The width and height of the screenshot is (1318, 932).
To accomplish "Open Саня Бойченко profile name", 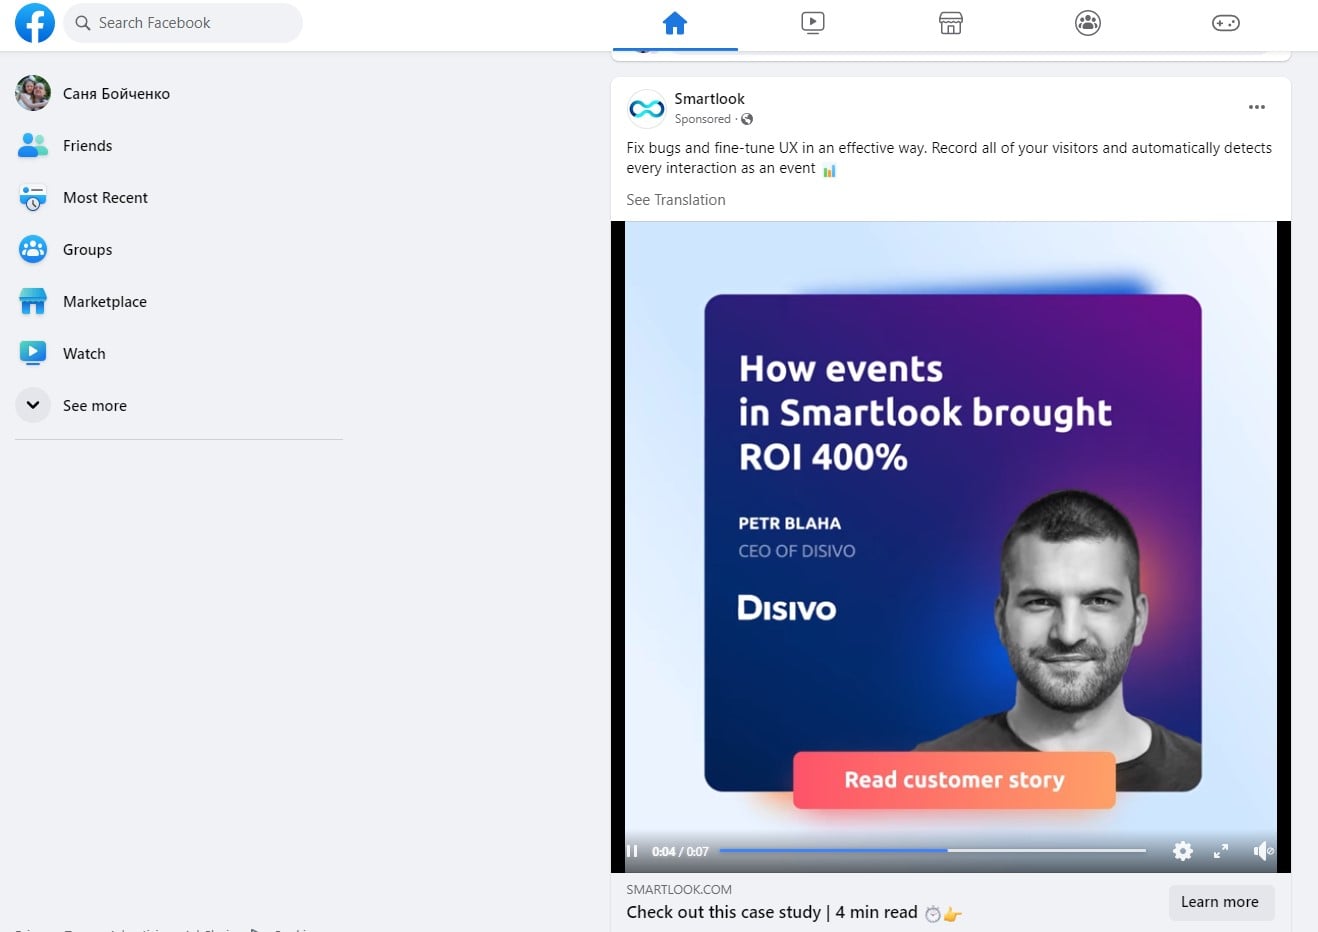I will [x=116, y=94].
